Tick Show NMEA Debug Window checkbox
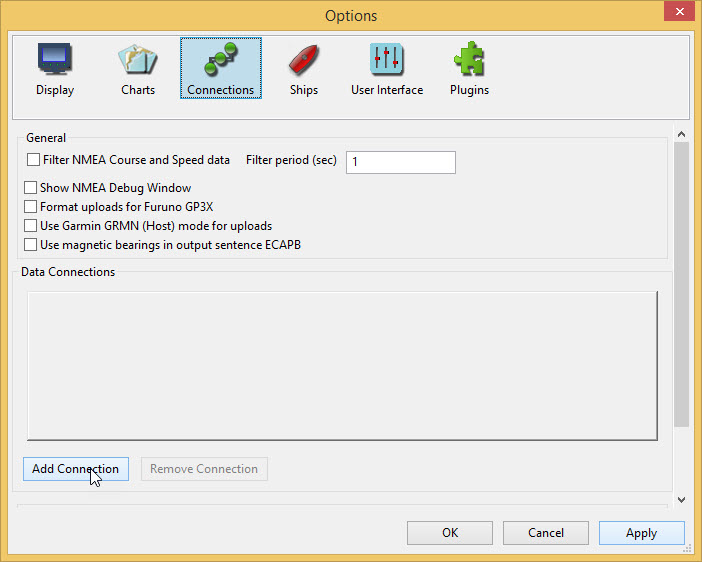702x562 pixels. (32, 188)
